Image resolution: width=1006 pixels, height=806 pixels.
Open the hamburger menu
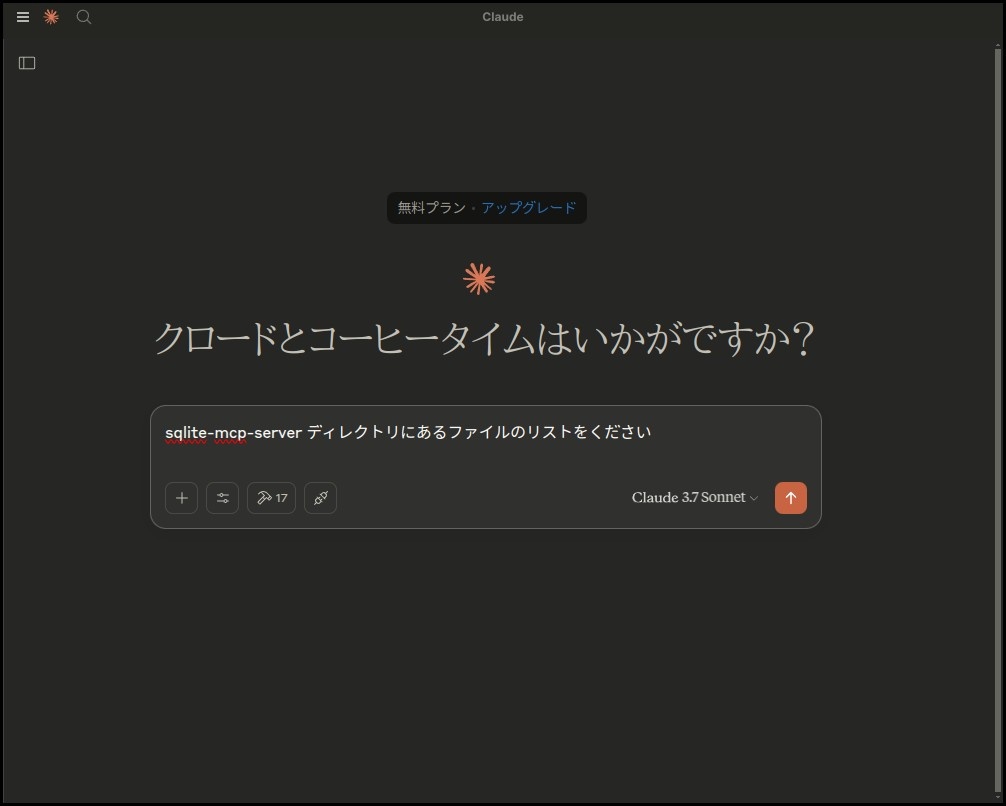(23, 17)
